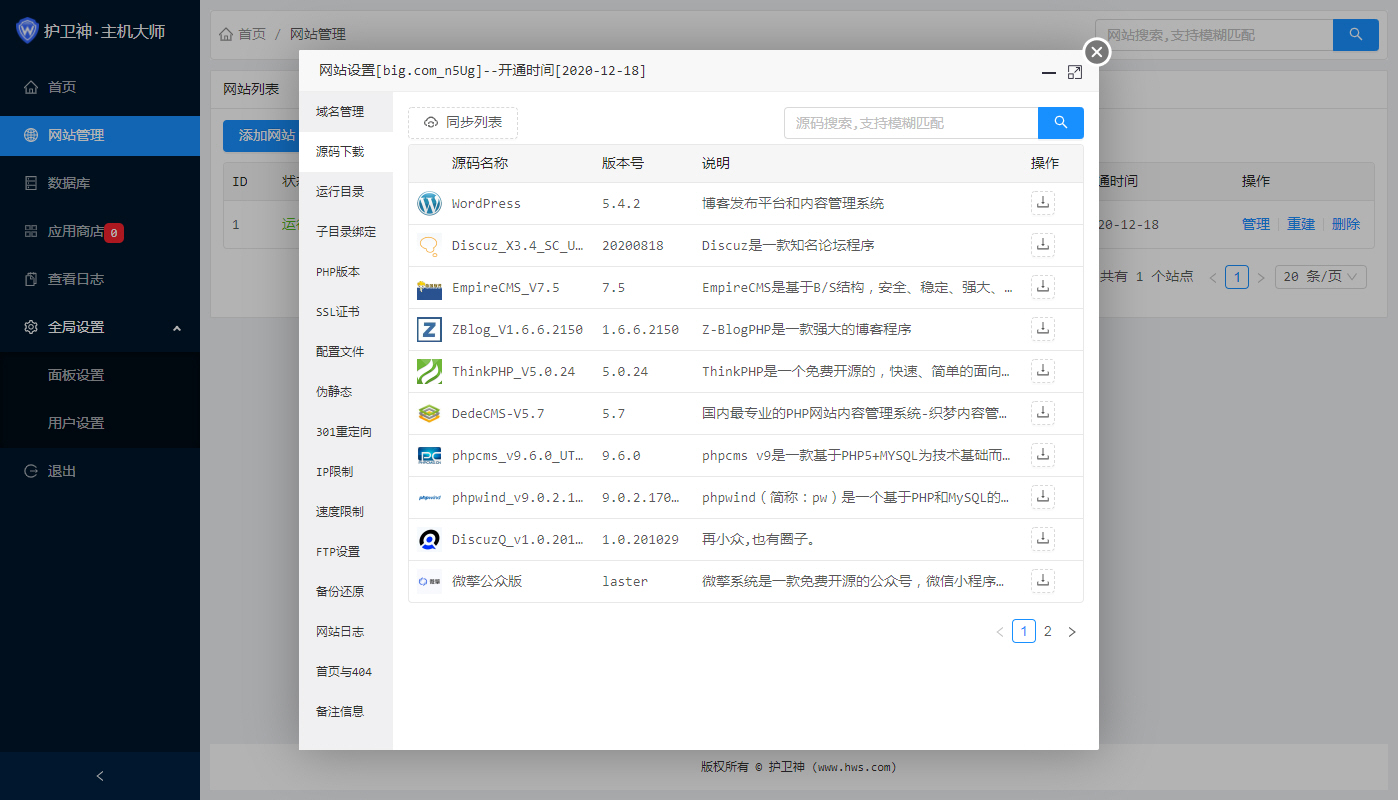Open 应用商店 in the left sidebar
The width and height of the screenshot is (1398, 800).
[x=100, y=231]
